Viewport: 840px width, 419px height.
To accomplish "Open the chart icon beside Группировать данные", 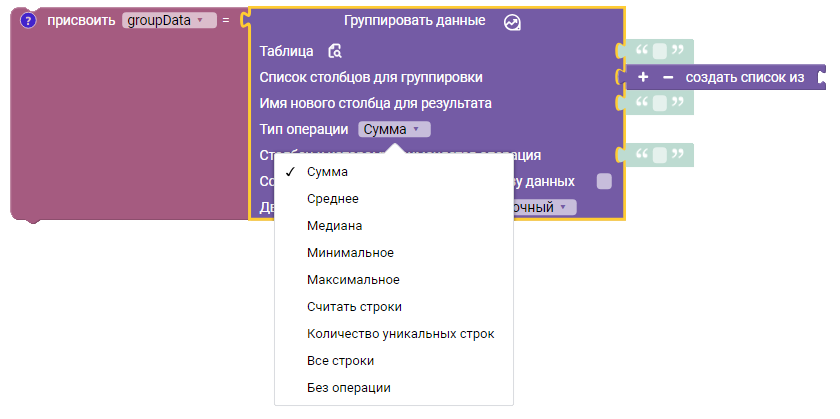I will click(512, 22).
